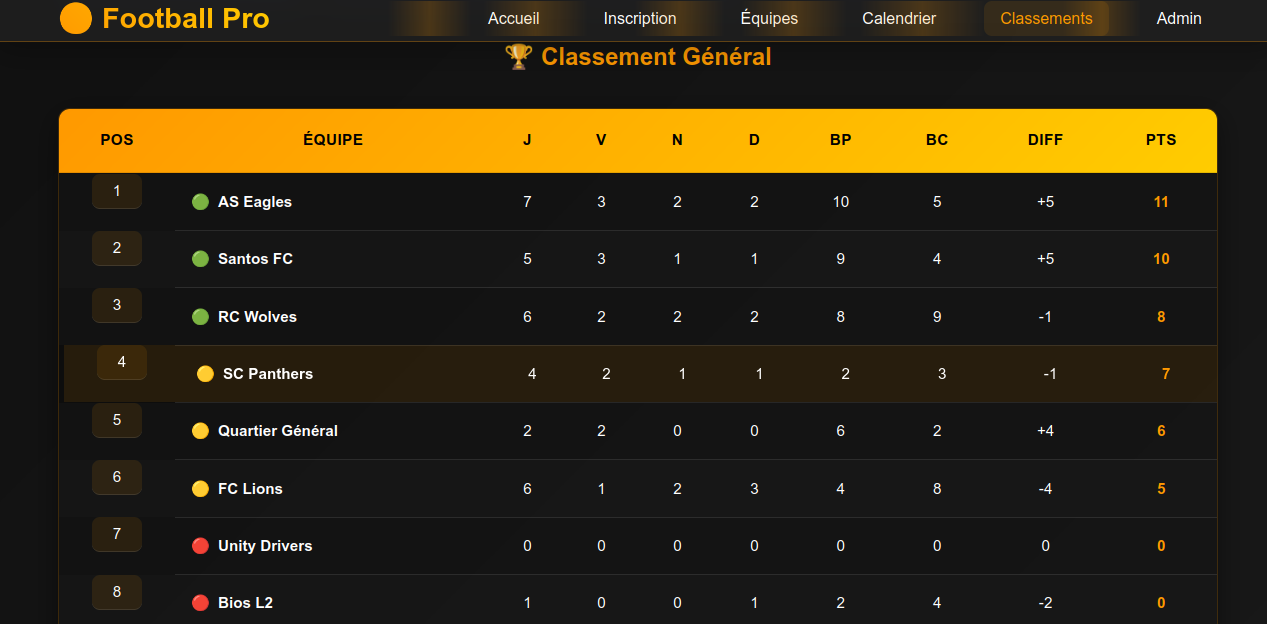Click the orange Football Pro logo circle
This screenshot has height=624, width=1267.
coord(76,18)
